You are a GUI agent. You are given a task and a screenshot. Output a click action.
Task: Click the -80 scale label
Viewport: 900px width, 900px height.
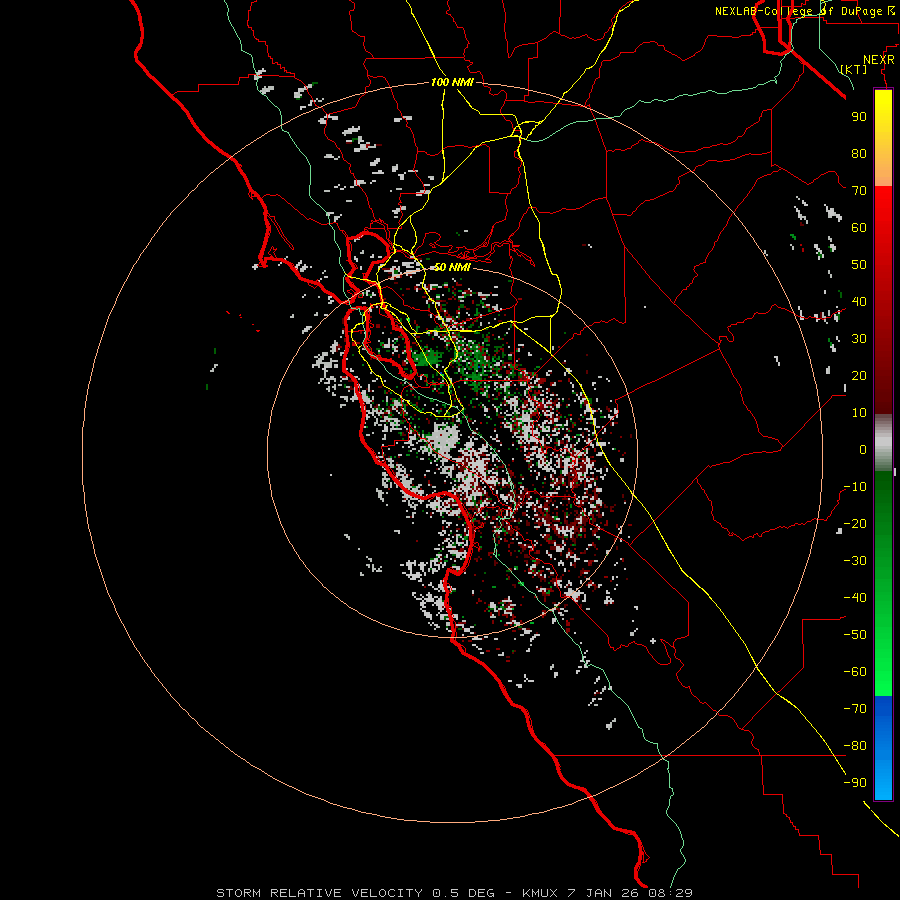coord(855,746)
